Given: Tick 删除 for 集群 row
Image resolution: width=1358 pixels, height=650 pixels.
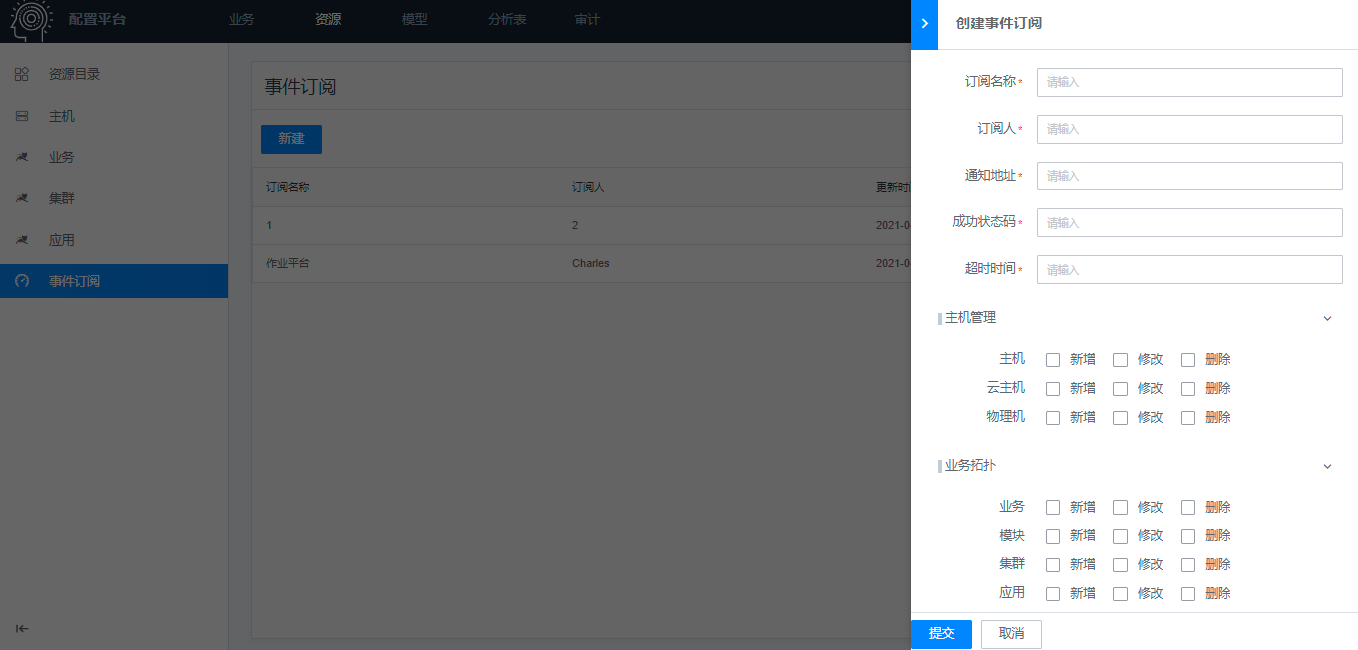Looking at the screenshot, I should coord(1188,565).
